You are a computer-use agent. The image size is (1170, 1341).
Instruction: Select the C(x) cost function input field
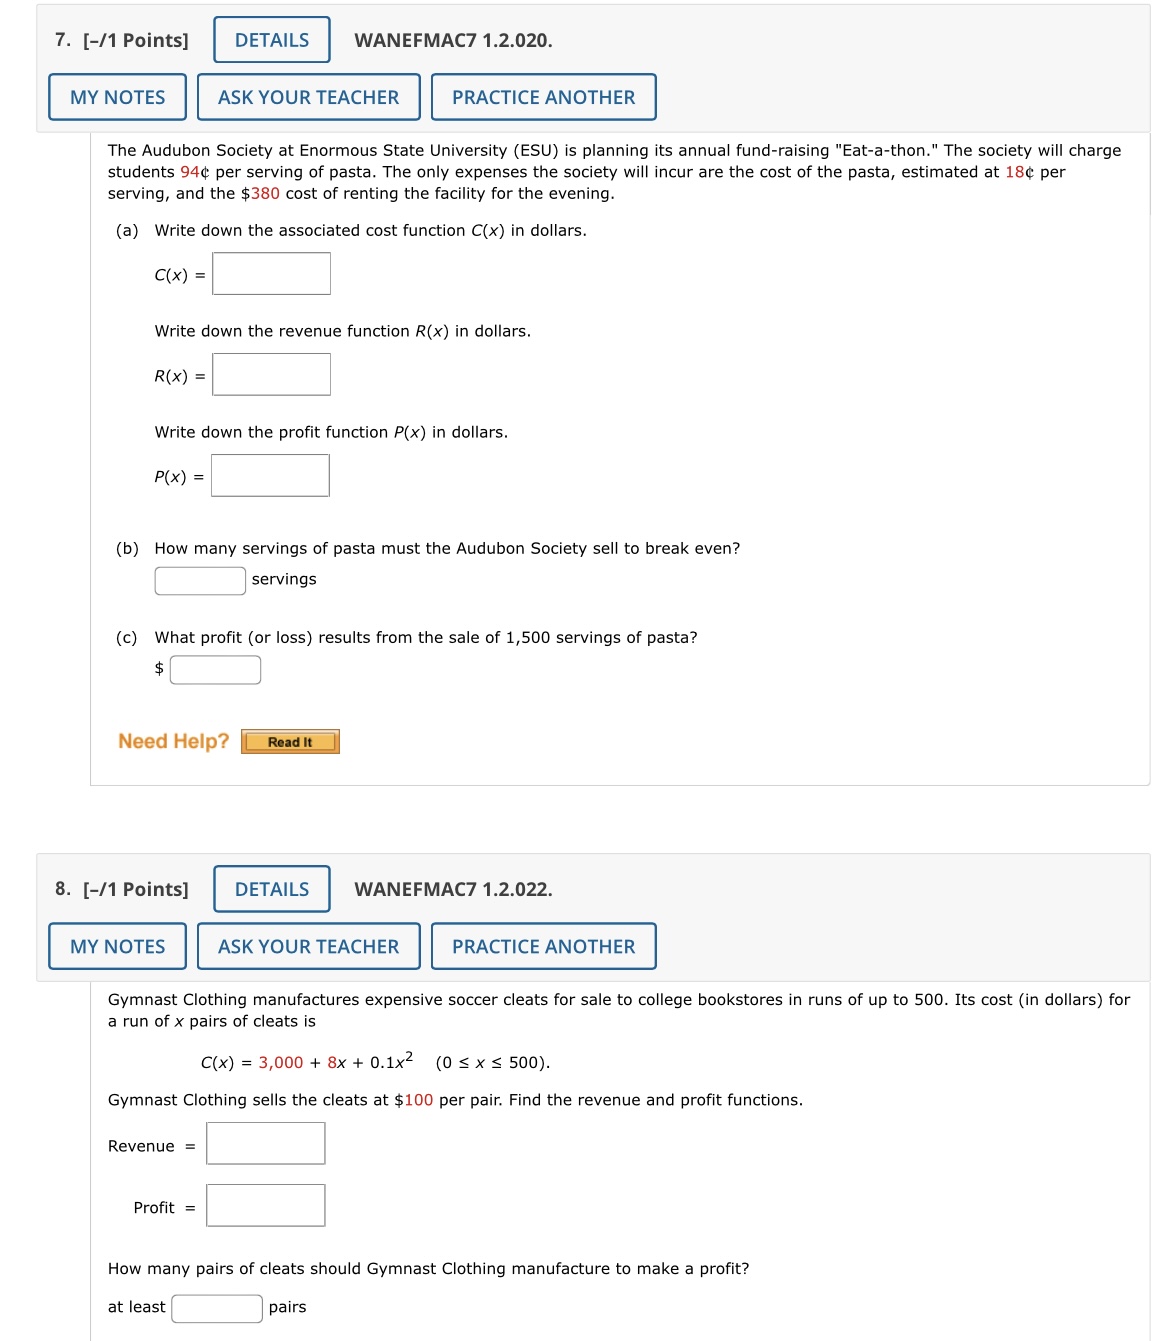tap(270, 273)
